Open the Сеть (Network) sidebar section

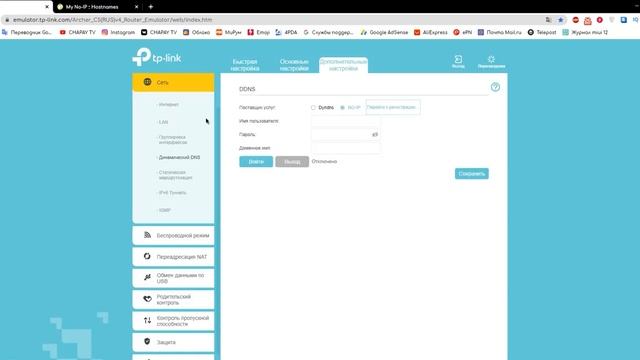point(173,82)
